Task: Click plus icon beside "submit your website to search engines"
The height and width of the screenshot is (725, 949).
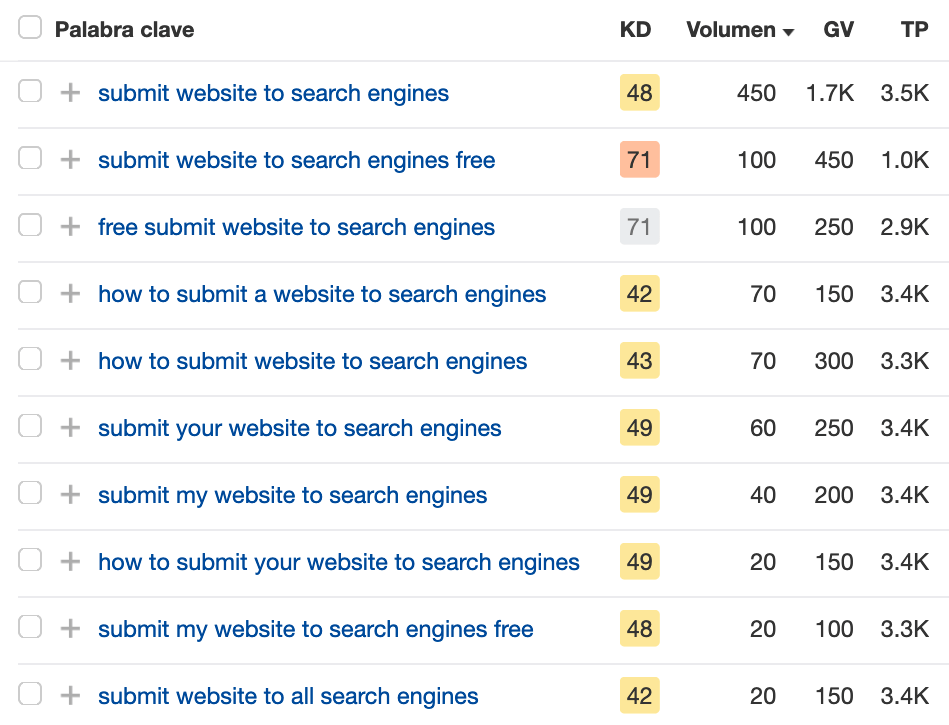Action: coord(70,428)
